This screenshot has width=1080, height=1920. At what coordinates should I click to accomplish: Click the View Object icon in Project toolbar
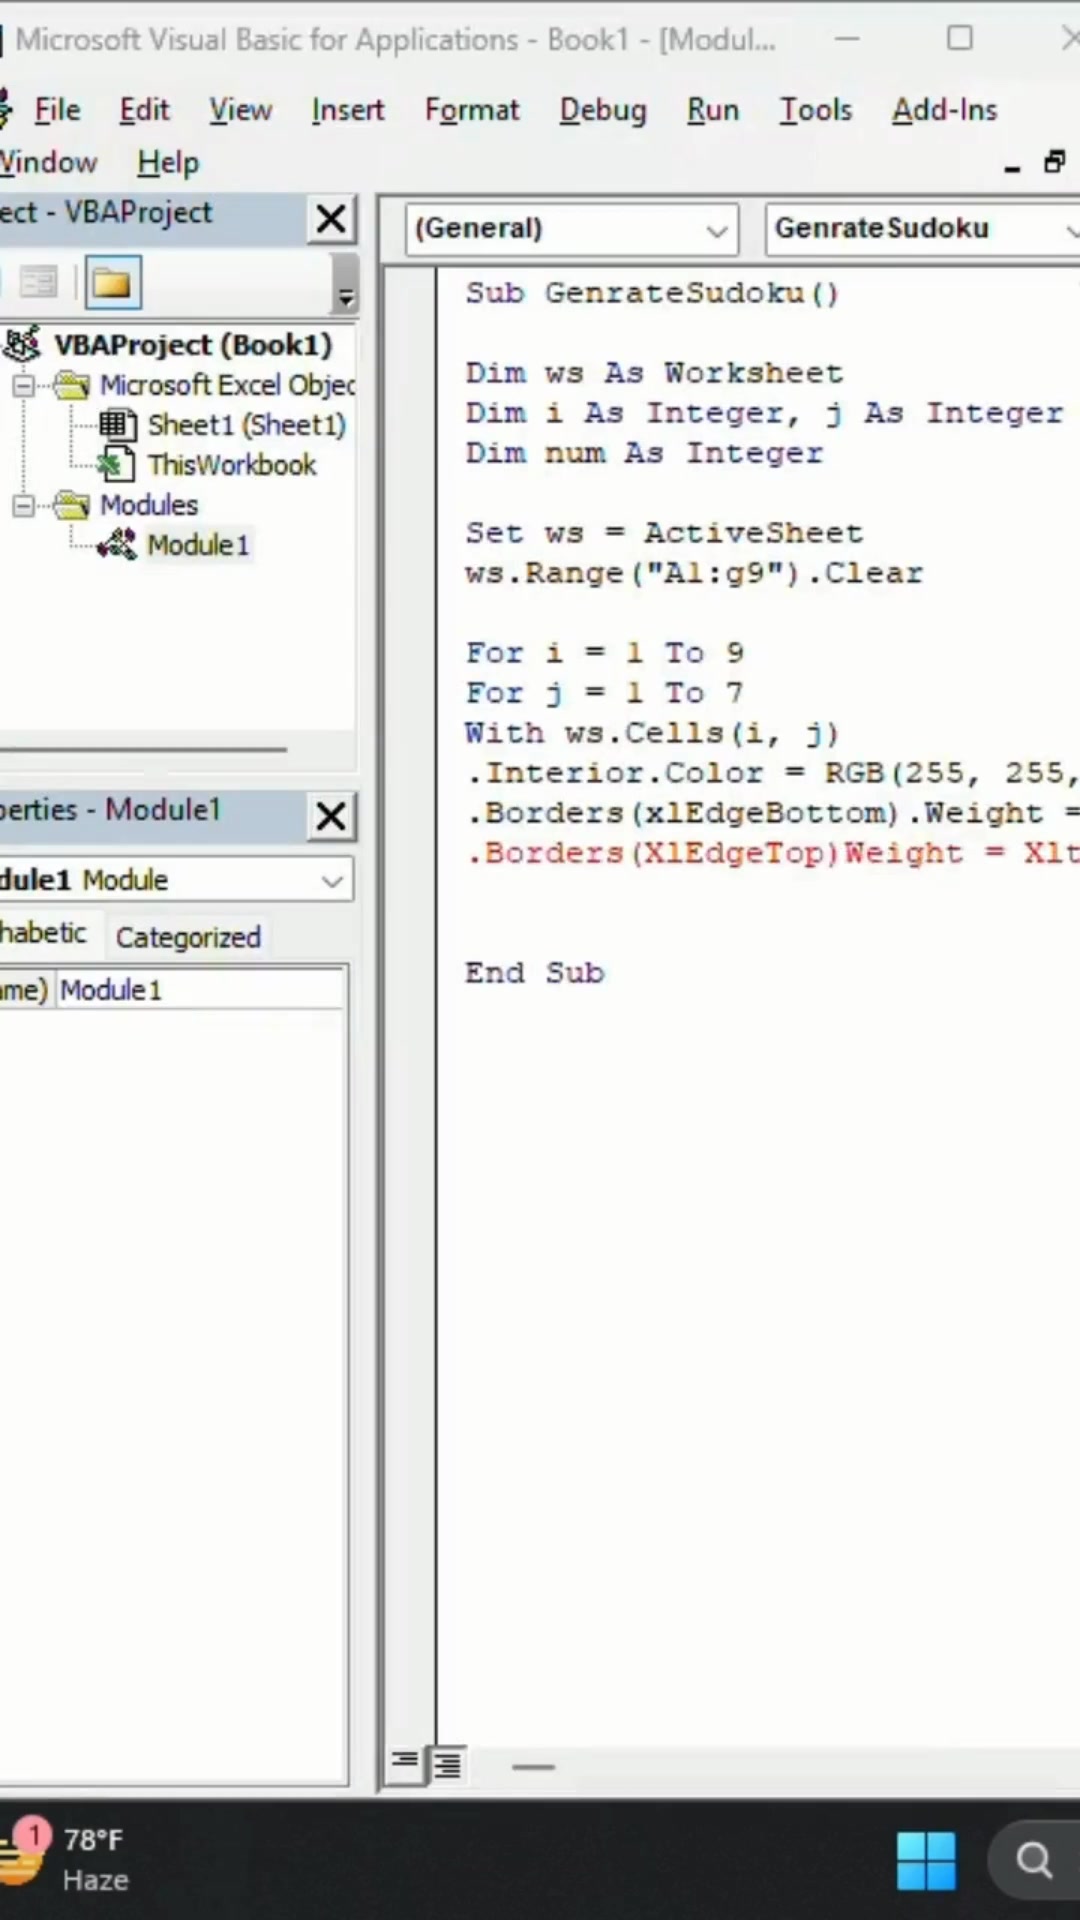coord(38,284)
